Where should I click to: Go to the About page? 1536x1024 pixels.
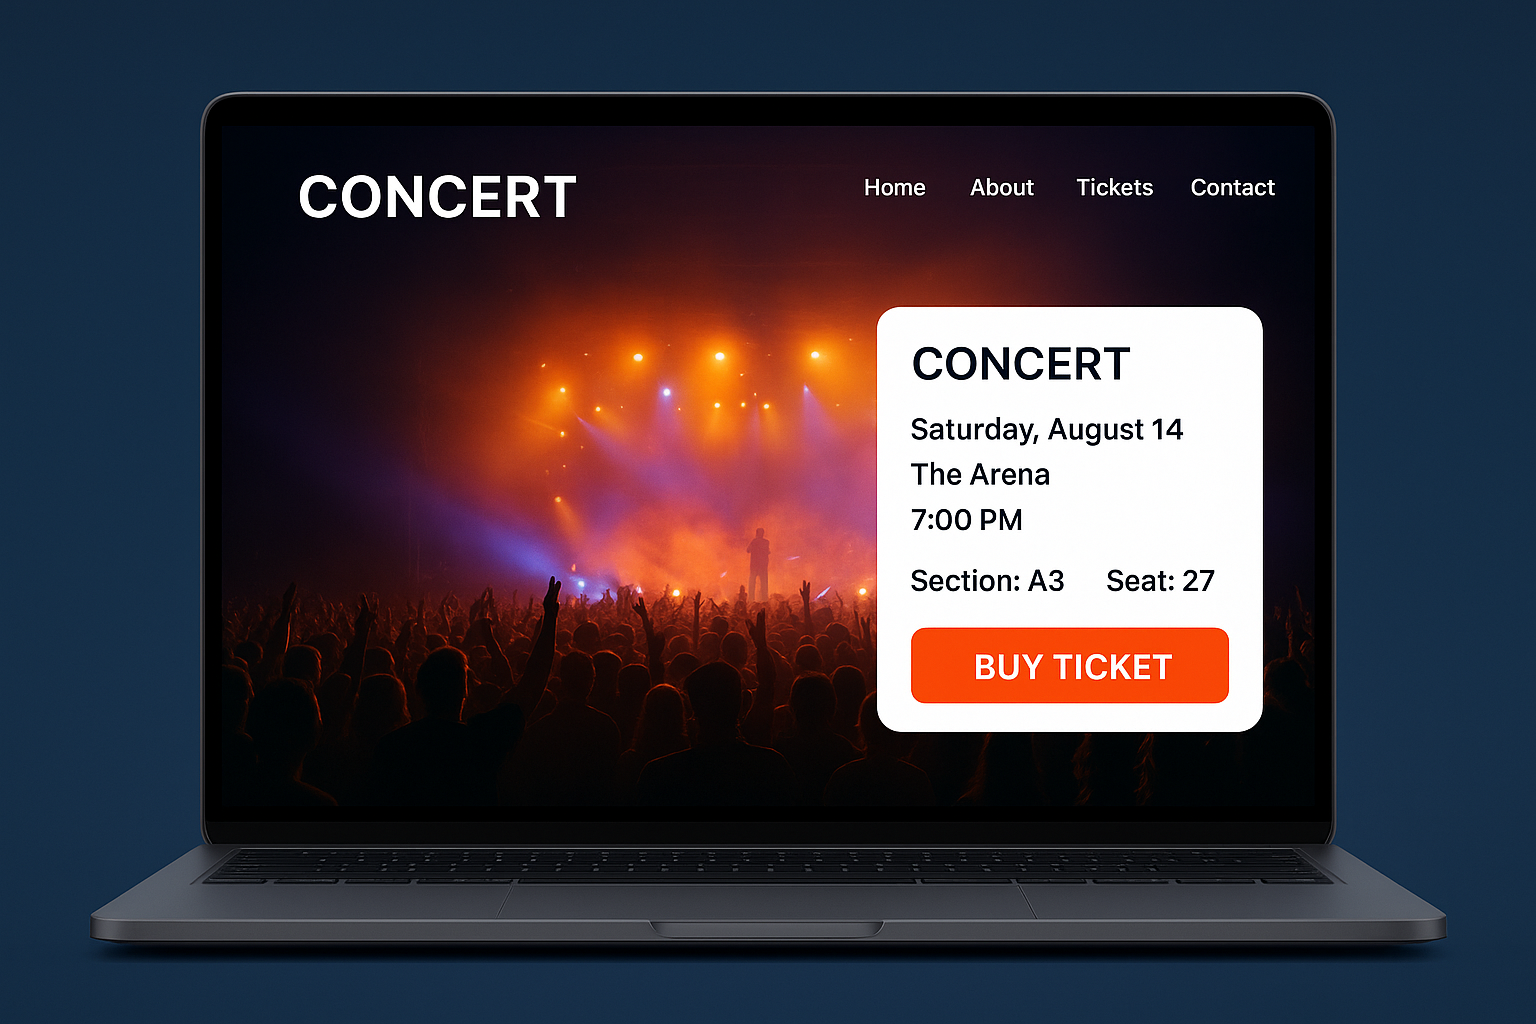(x=1001, y=188)
